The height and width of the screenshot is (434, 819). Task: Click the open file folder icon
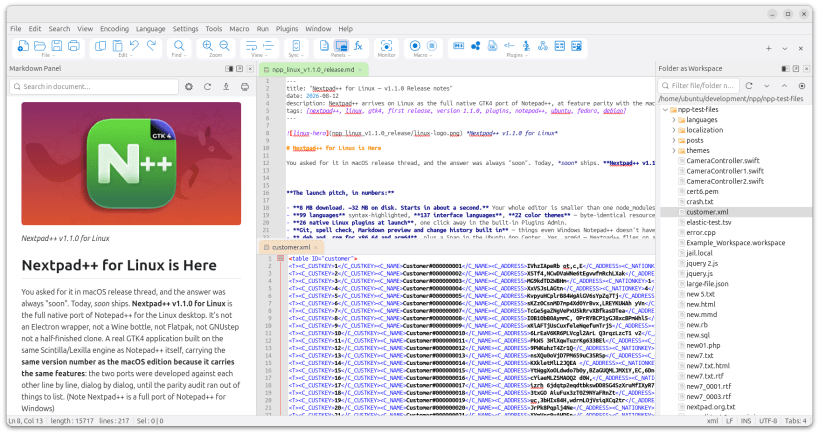click(x=40, y=46)
